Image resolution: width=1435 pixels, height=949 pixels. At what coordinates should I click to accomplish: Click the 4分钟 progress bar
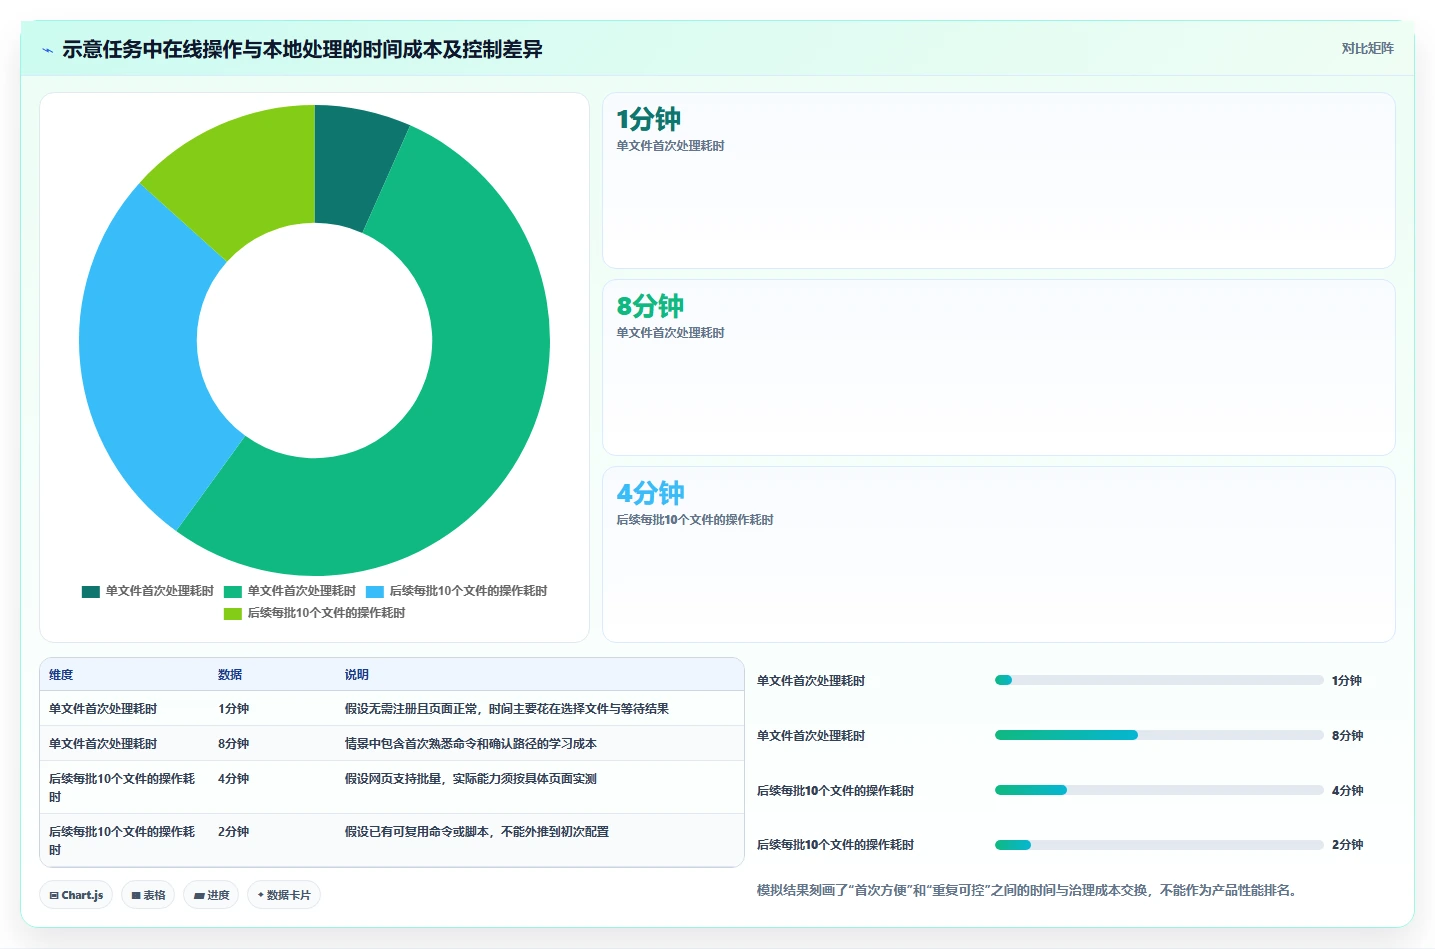(1159, 790)
